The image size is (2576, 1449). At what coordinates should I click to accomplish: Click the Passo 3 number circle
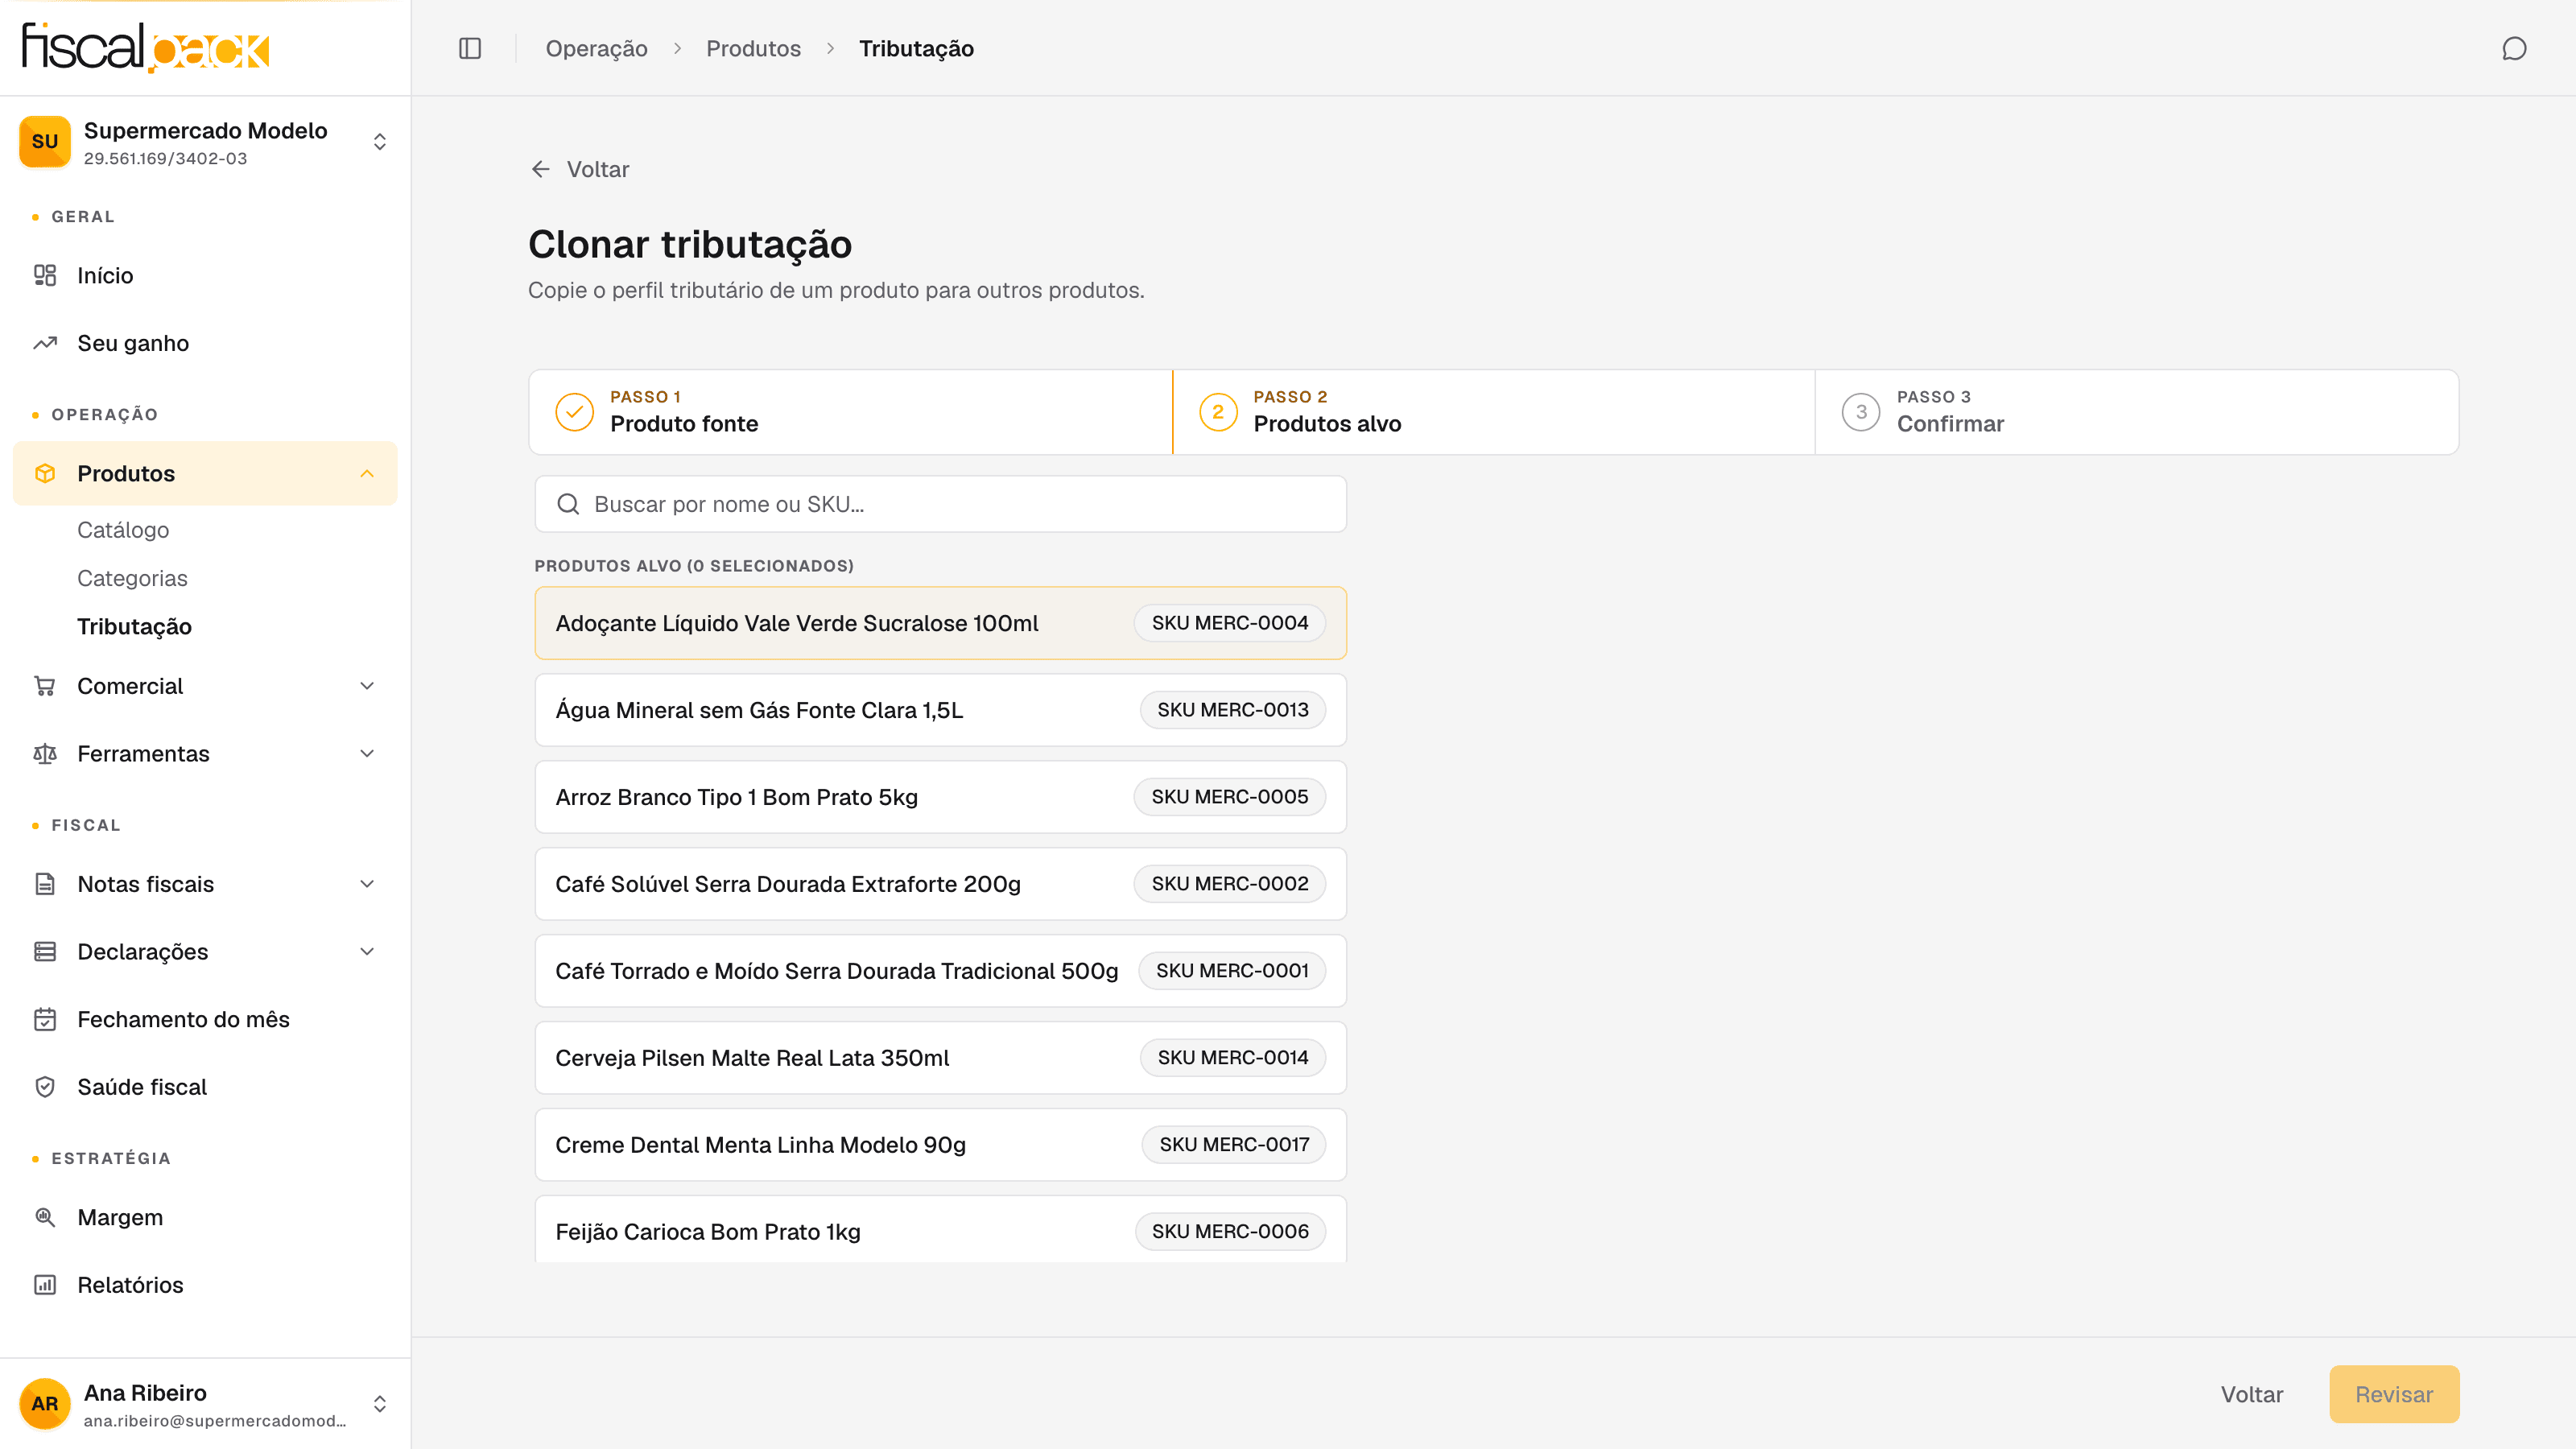click(x=1861, y=412)
